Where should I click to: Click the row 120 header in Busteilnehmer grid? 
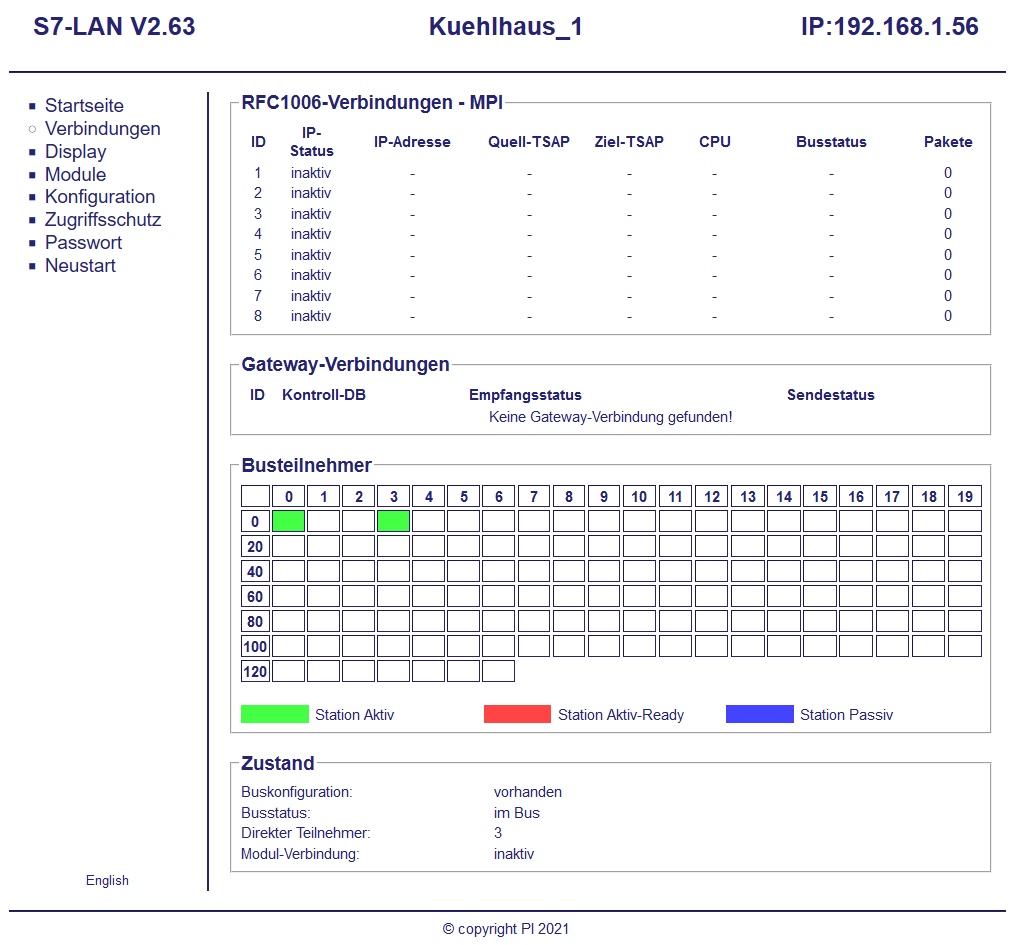pyautogui.click(x=255, y=671)
